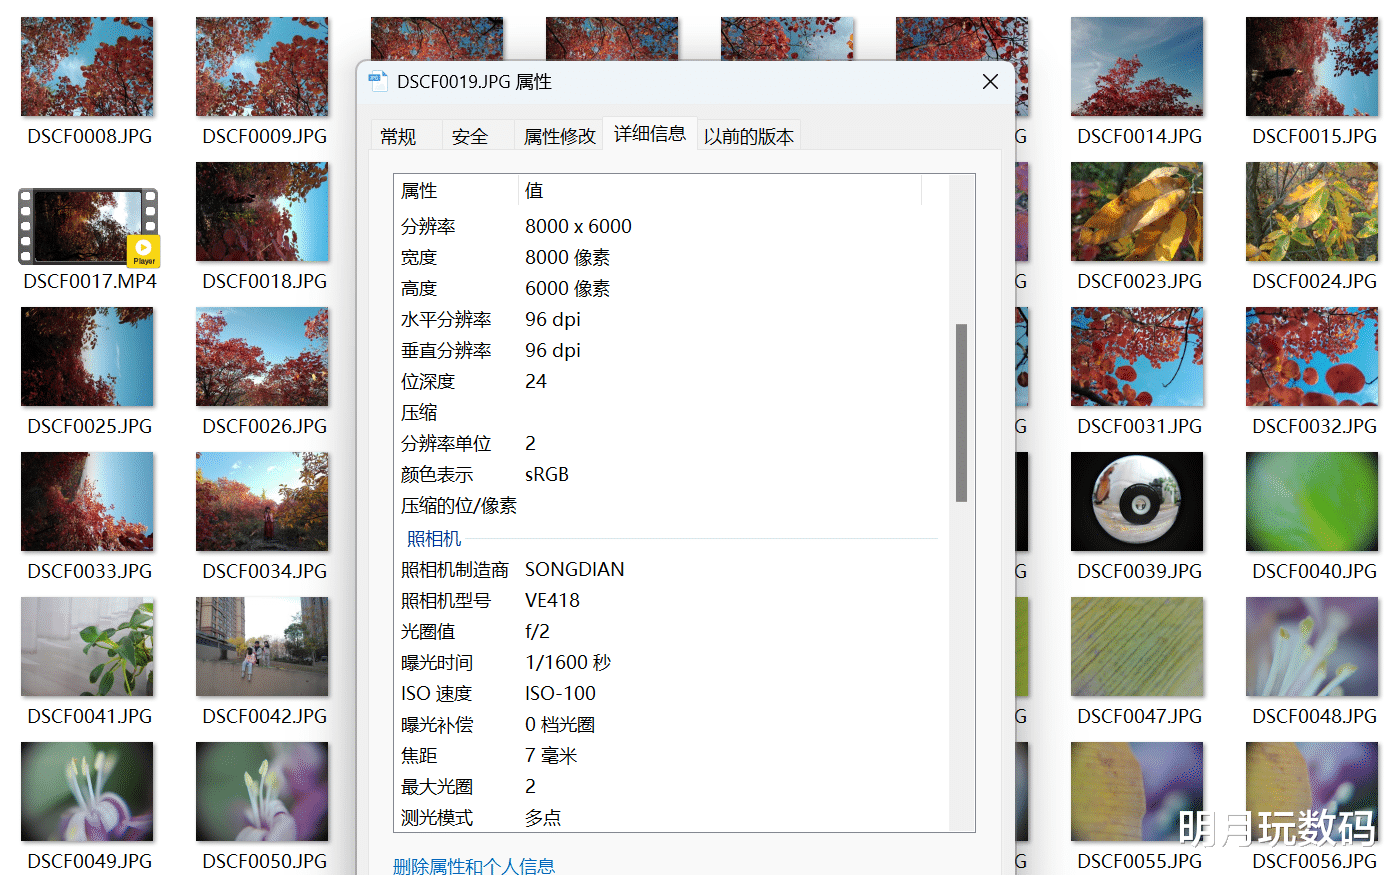This screenshot has width=1398, height=875.
Task: Click the 删除属性和个人信息 link
Action: point(474,866)
